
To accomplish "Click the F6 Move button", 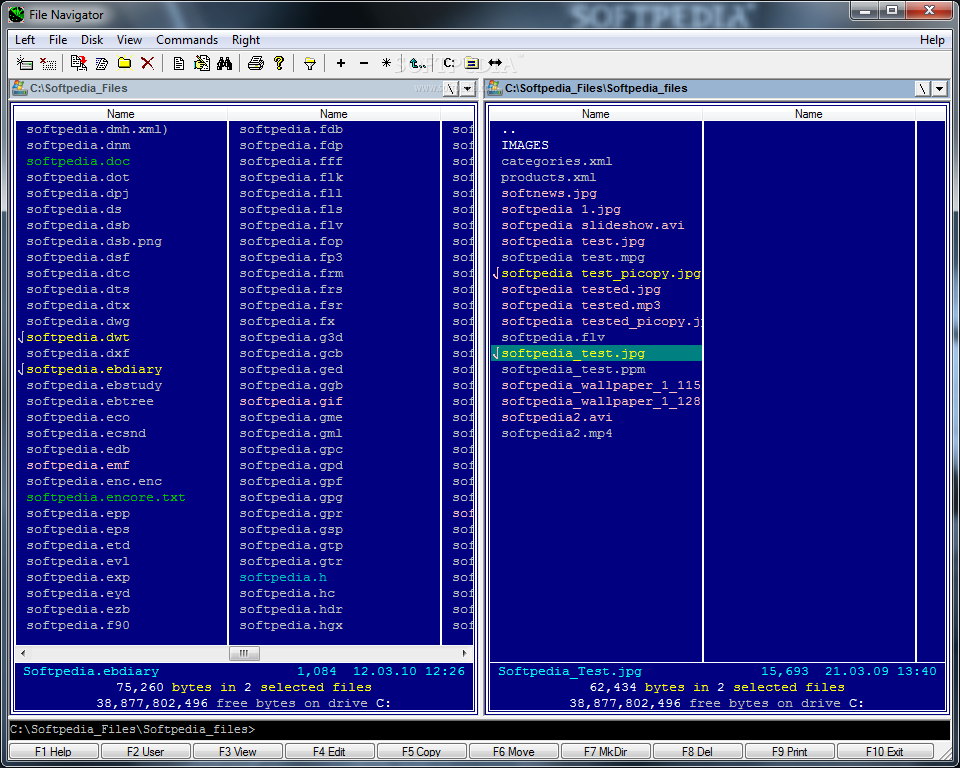I will click(x=514, y=751).
